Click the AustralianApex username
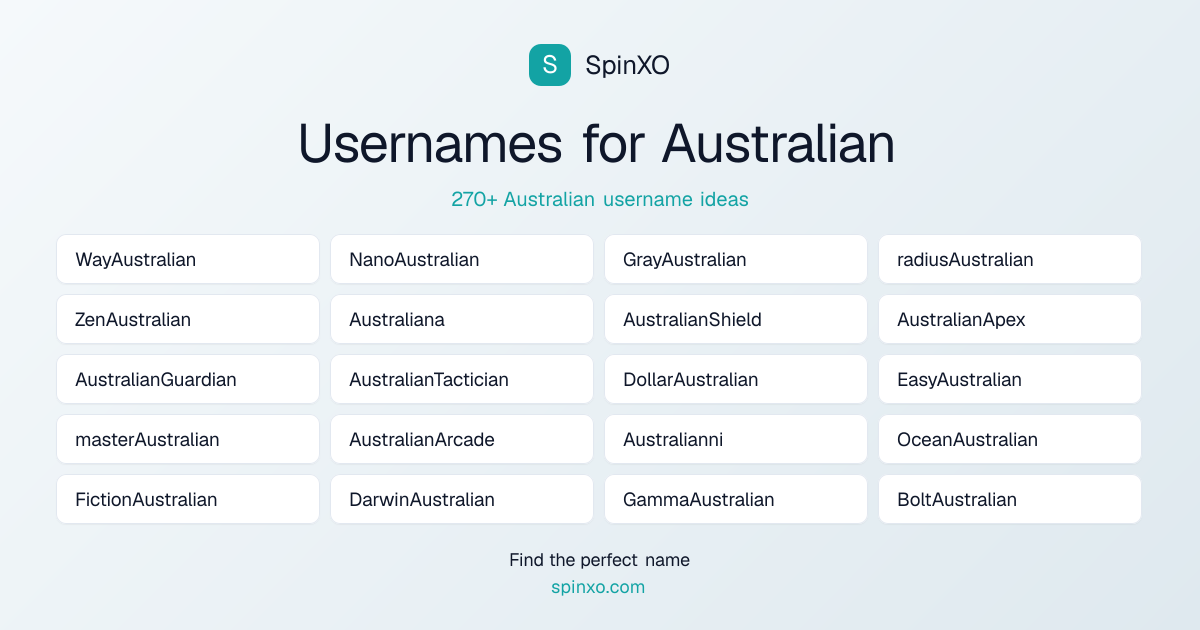 [x=1010, y=319]
